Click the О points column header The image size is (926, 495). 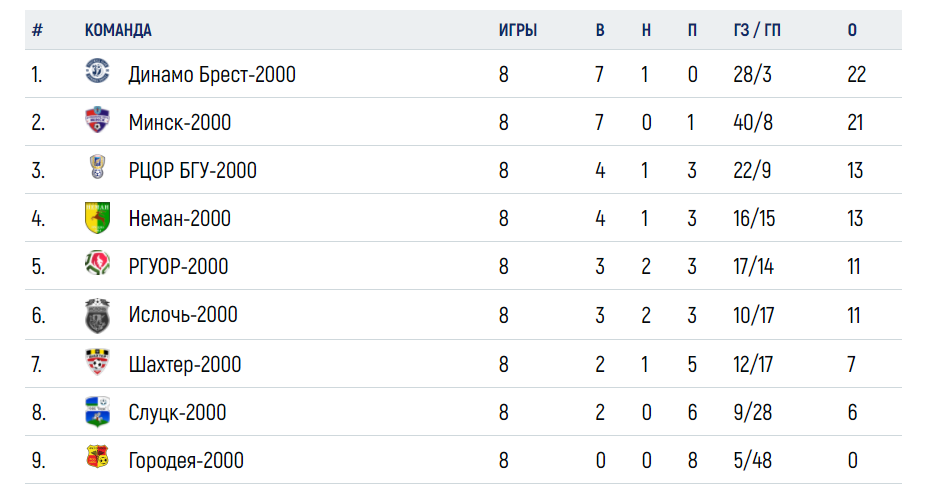[852, 30]
